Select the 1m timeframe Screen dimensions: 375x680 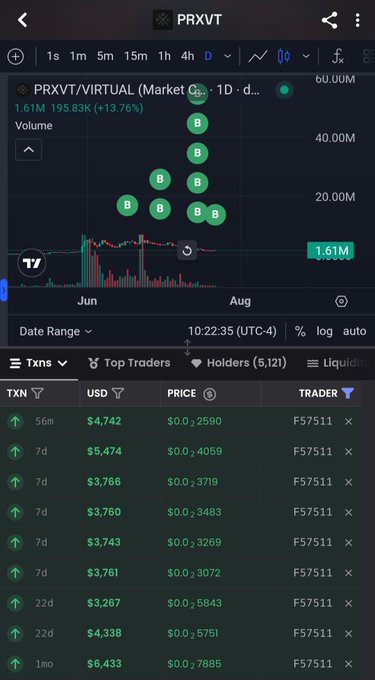78,56
